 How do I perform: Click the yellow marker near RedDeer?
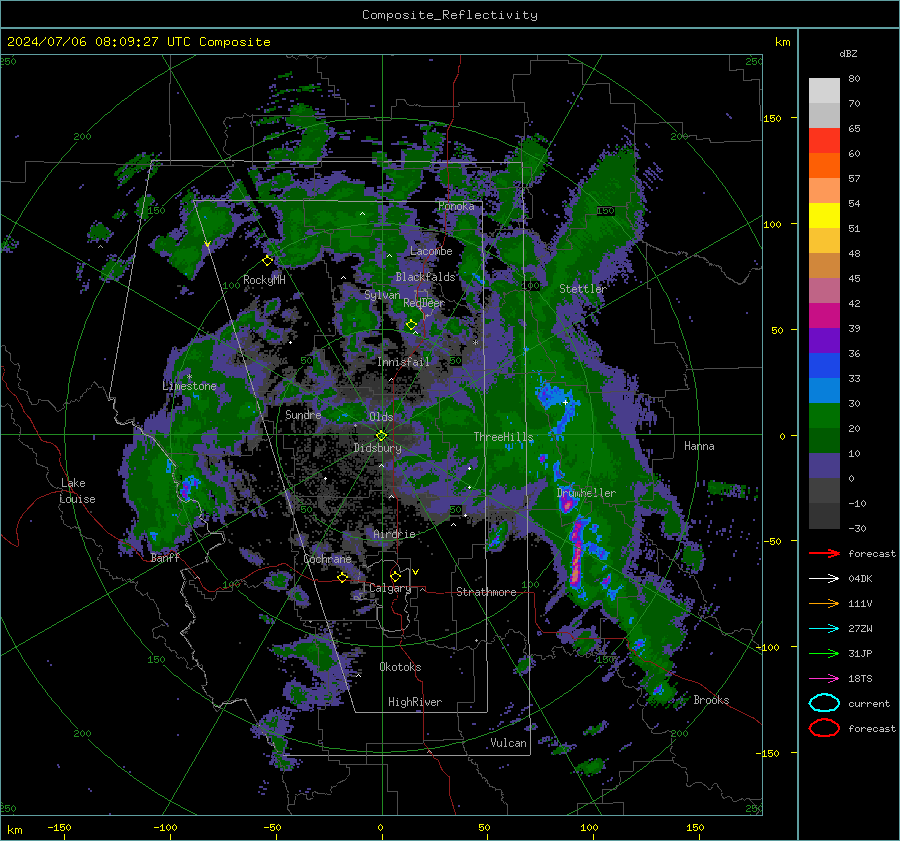click(x=411, y=325)
